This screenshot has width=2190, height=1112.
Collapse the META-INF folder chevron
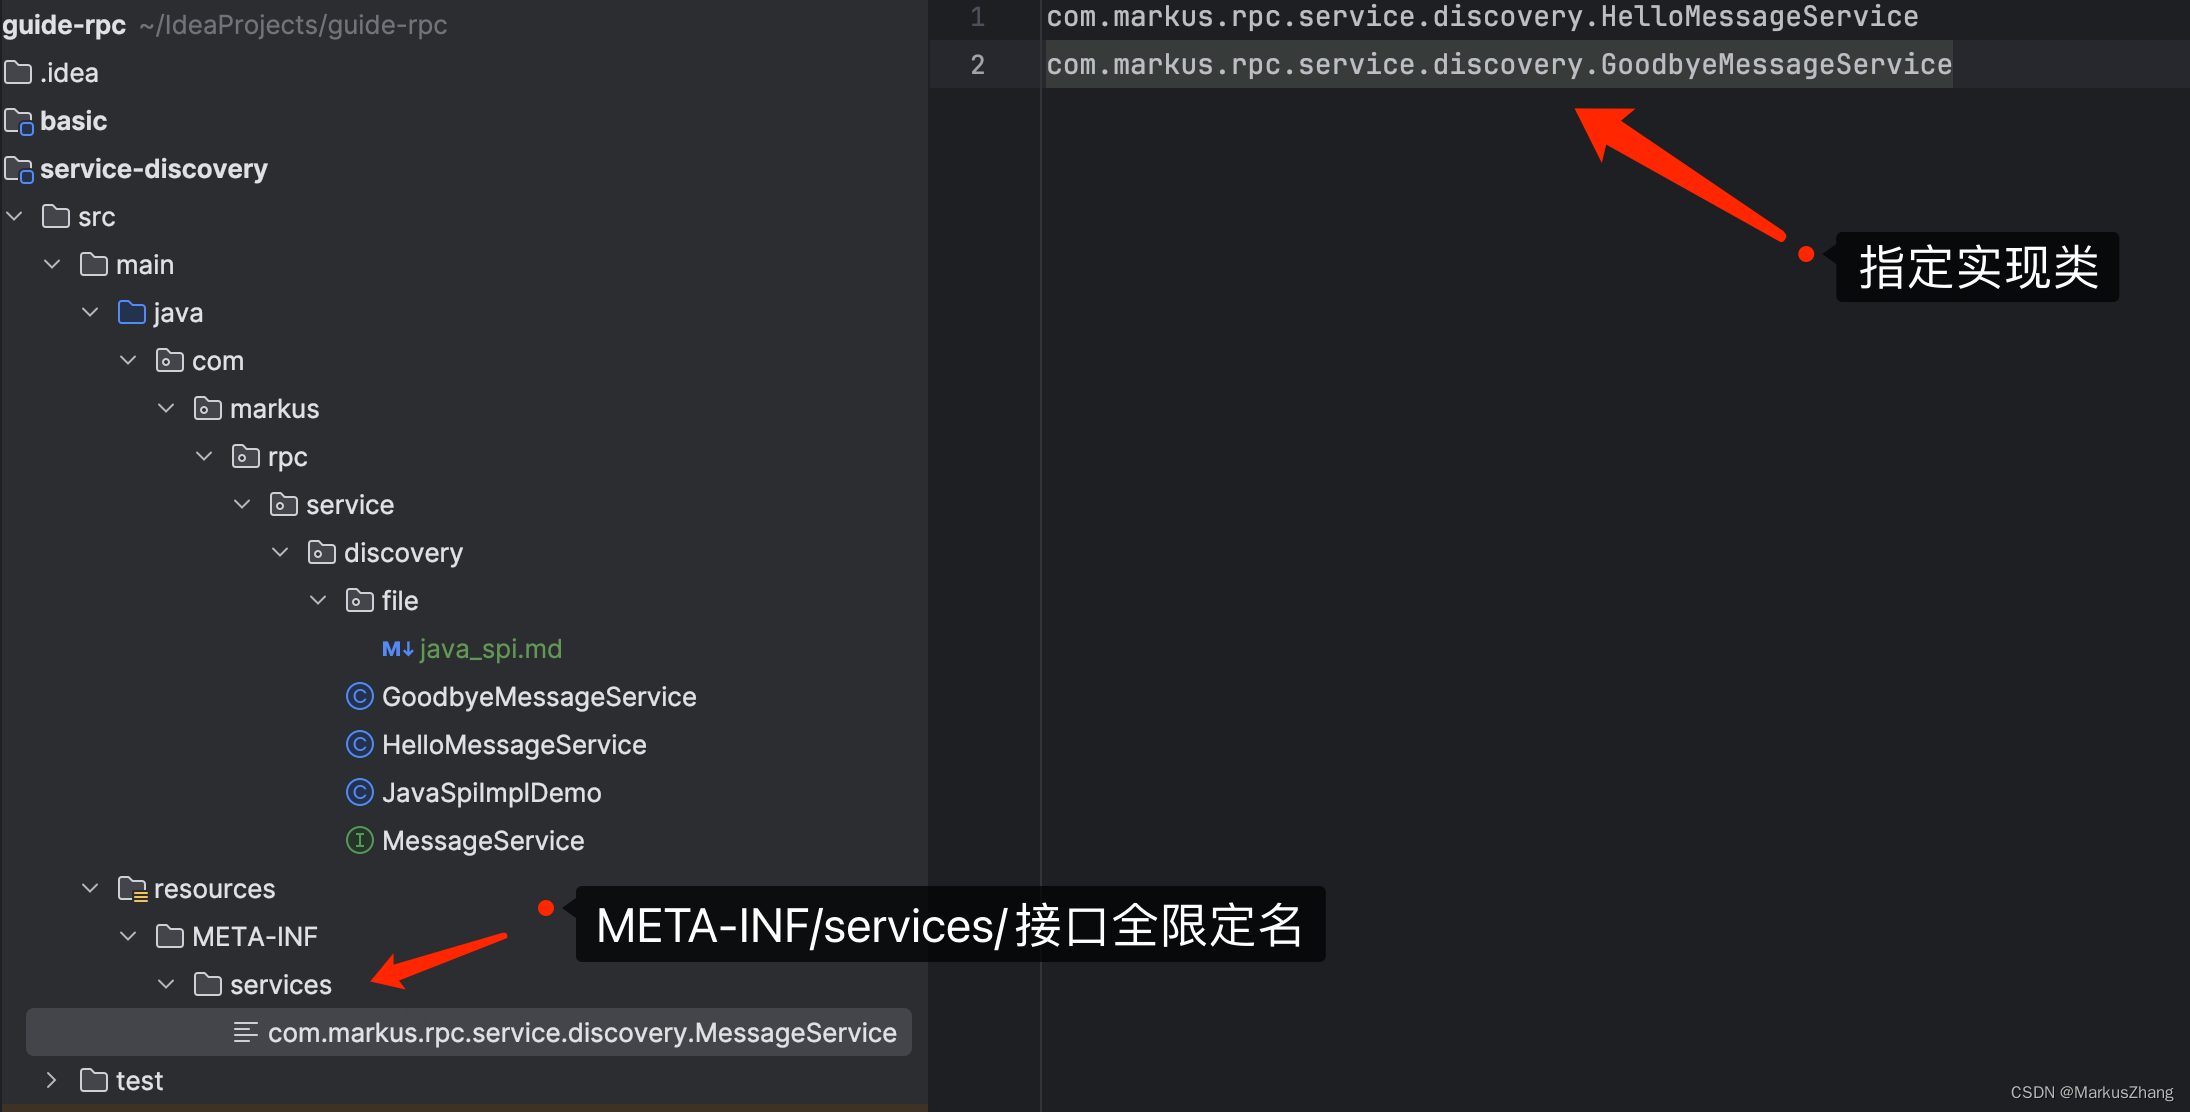[x=129, y=936]
